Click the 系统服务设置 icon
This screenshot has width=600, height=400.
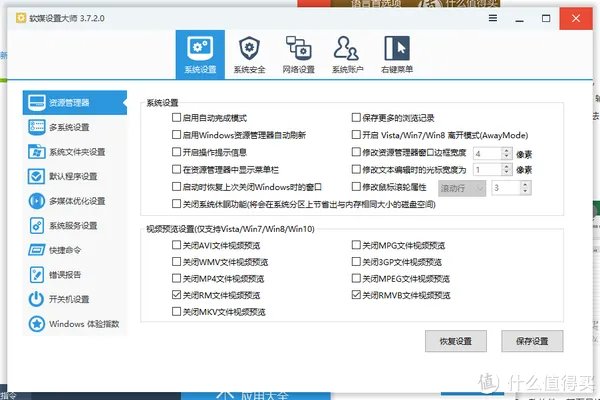(37, 225)
